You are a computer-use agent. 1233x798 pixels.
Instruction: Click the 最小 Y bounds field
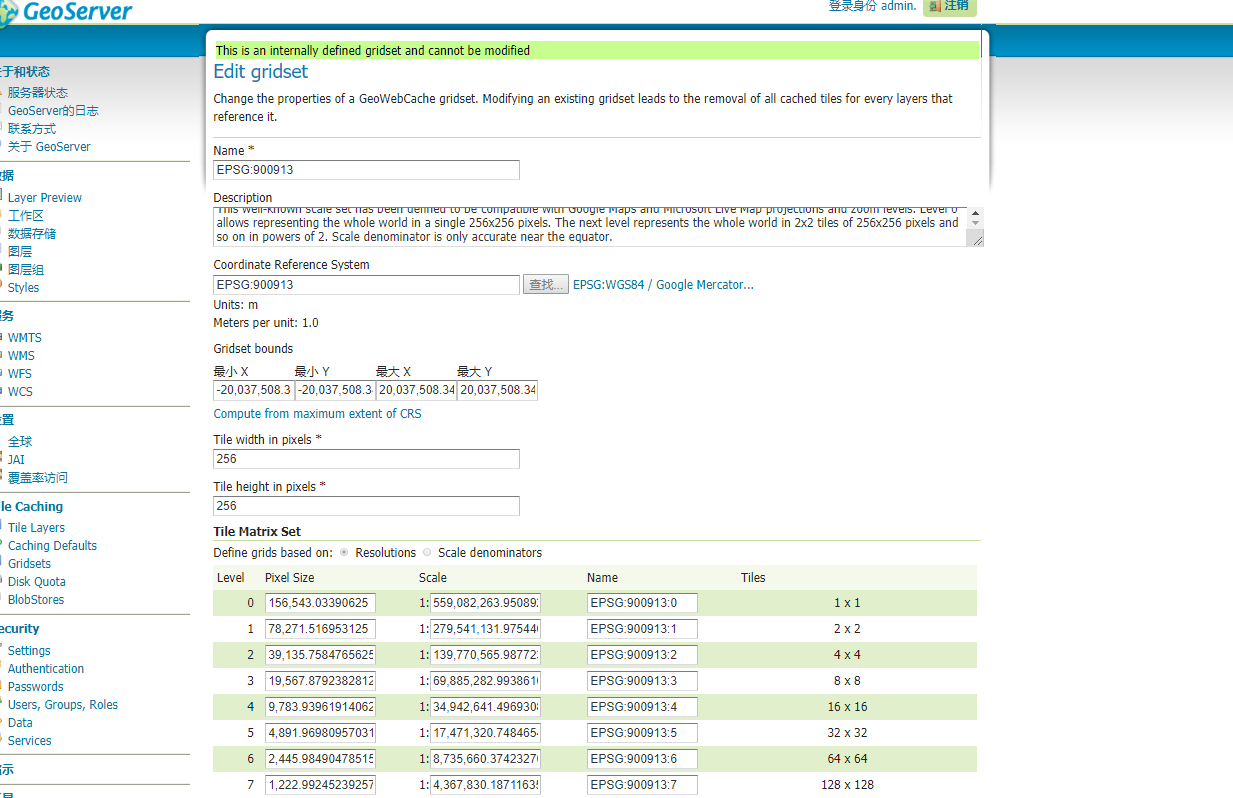click(334, 390)
